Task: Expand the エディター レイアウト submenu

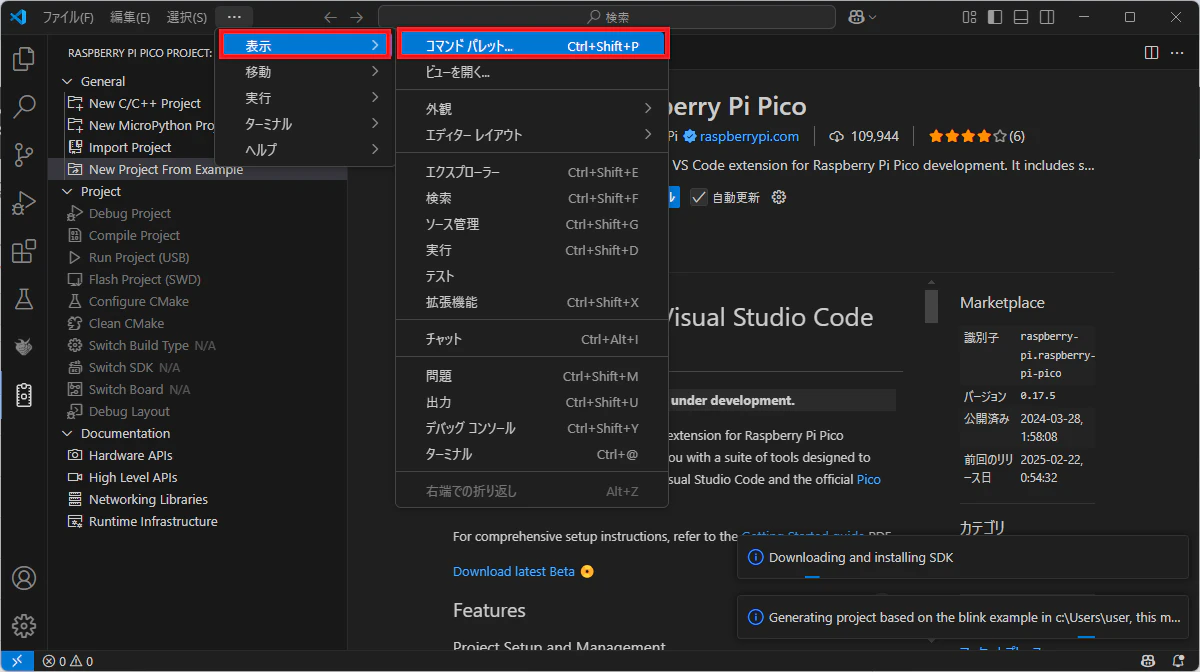Action: click(x=532, y=135)
